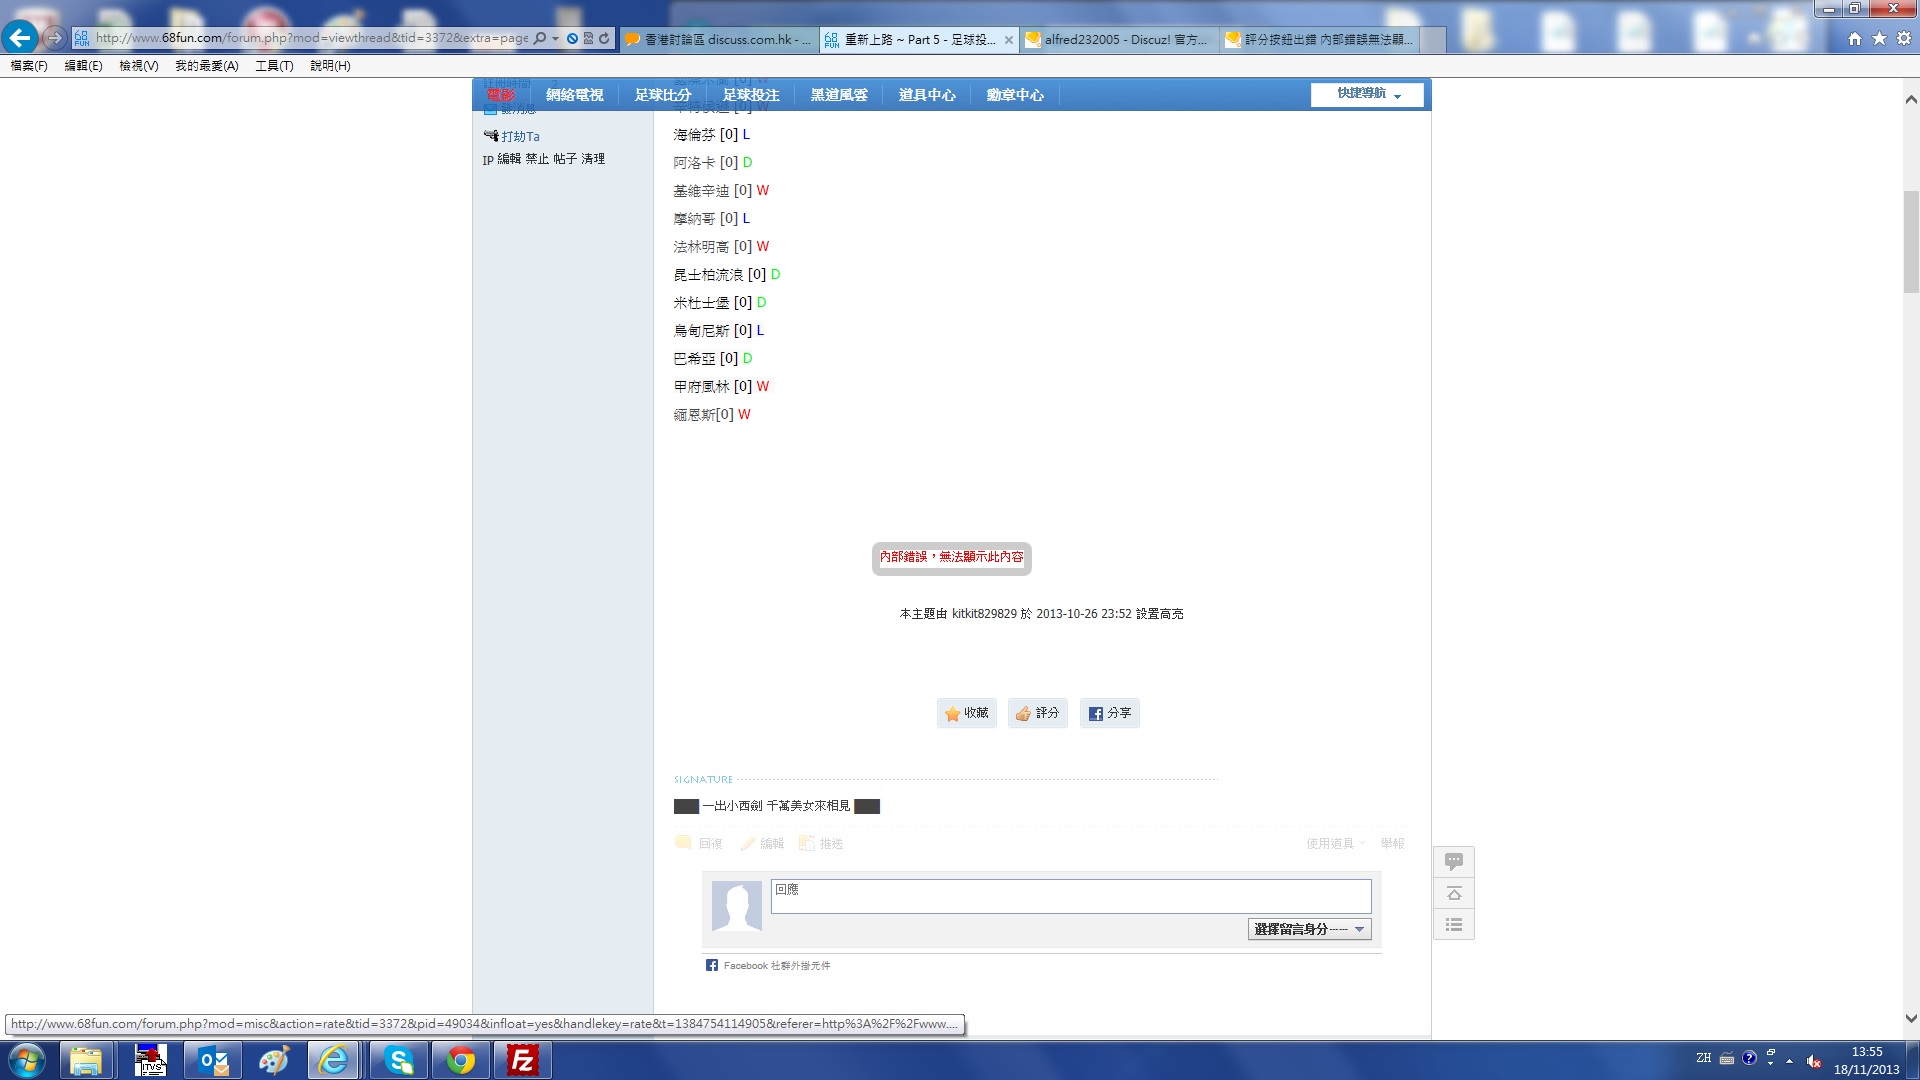Open the browser Home icon
The width and height of the screenshot is (1920, 1080).
[x=1855, y=39]
